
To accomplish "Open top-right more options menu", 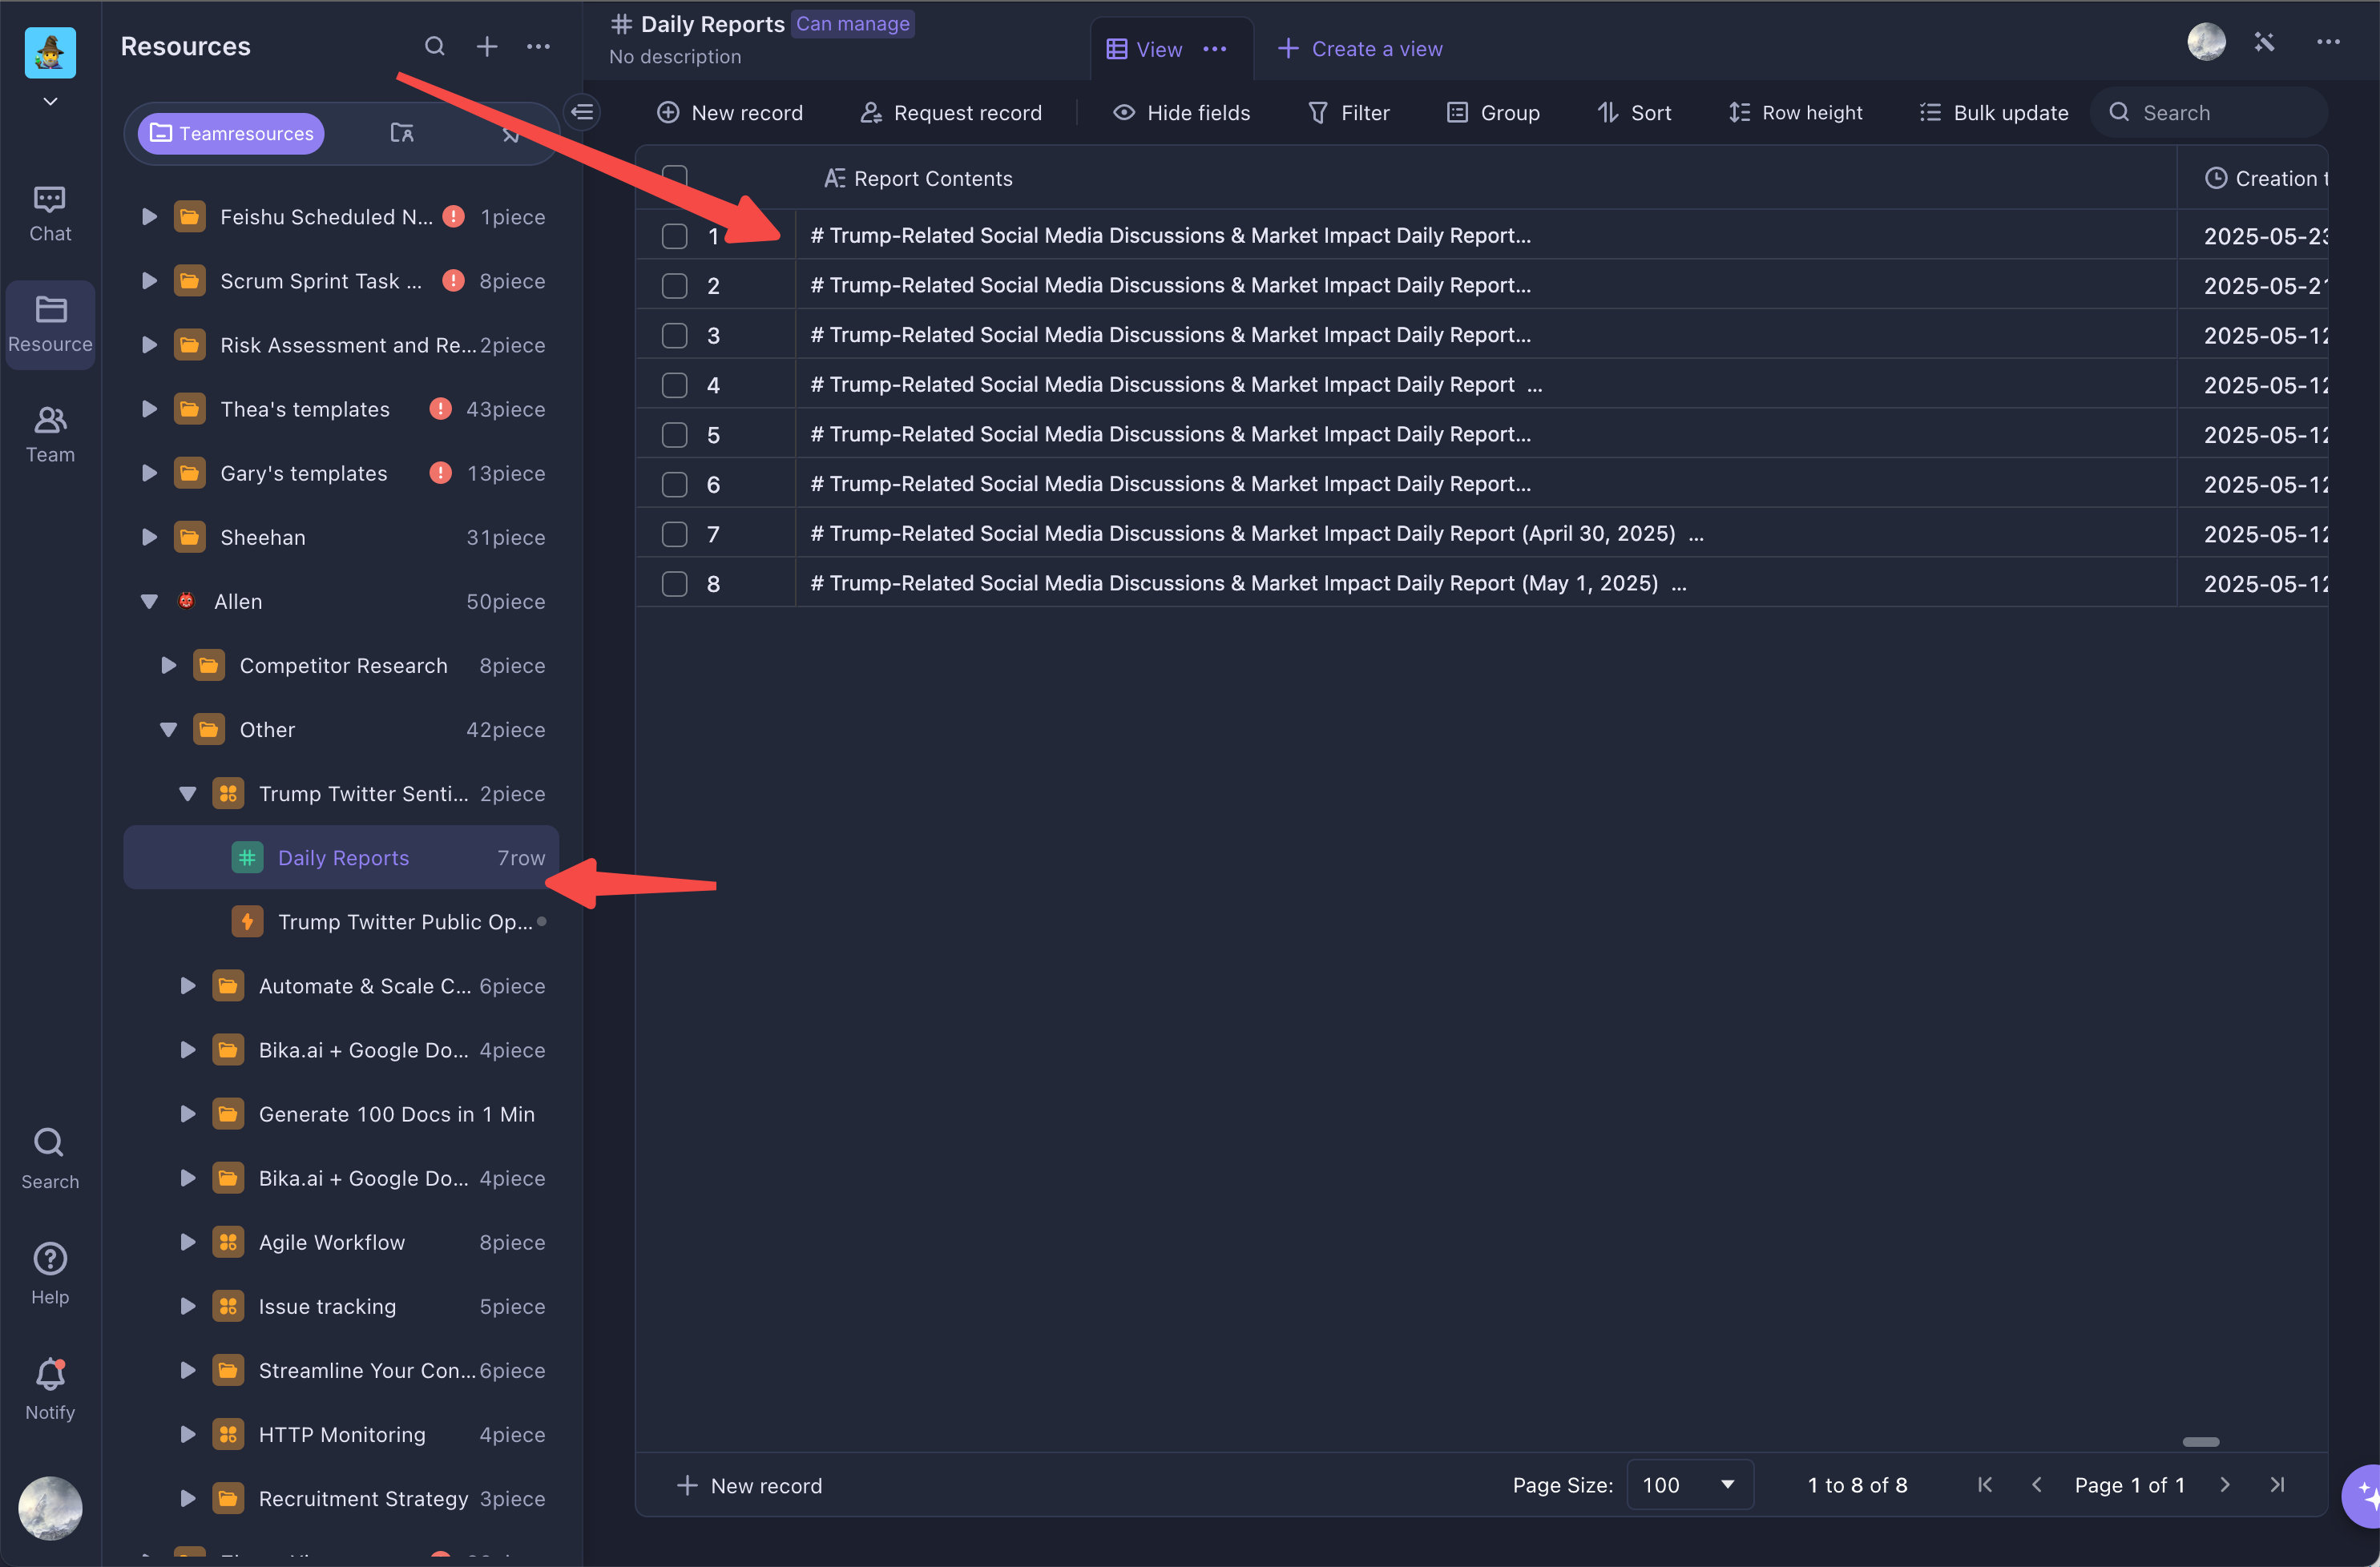I will [x=2328, y=42].
